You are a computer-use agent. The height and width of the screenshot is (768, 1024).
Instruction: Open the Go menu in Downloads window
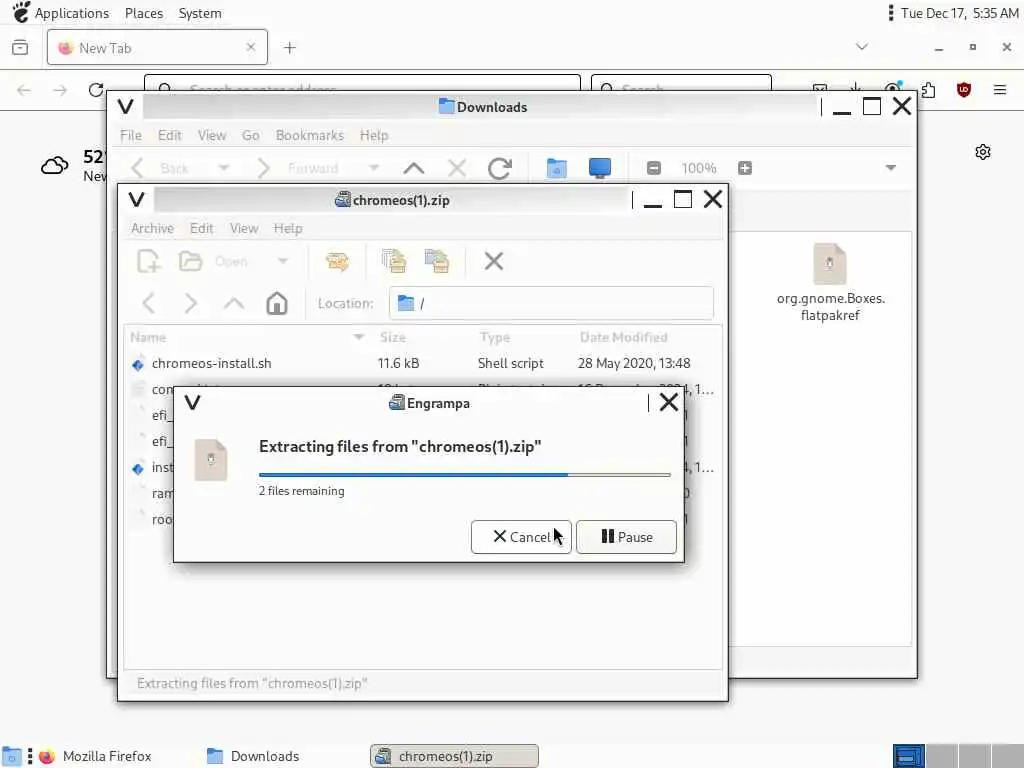tap(251, 135)
